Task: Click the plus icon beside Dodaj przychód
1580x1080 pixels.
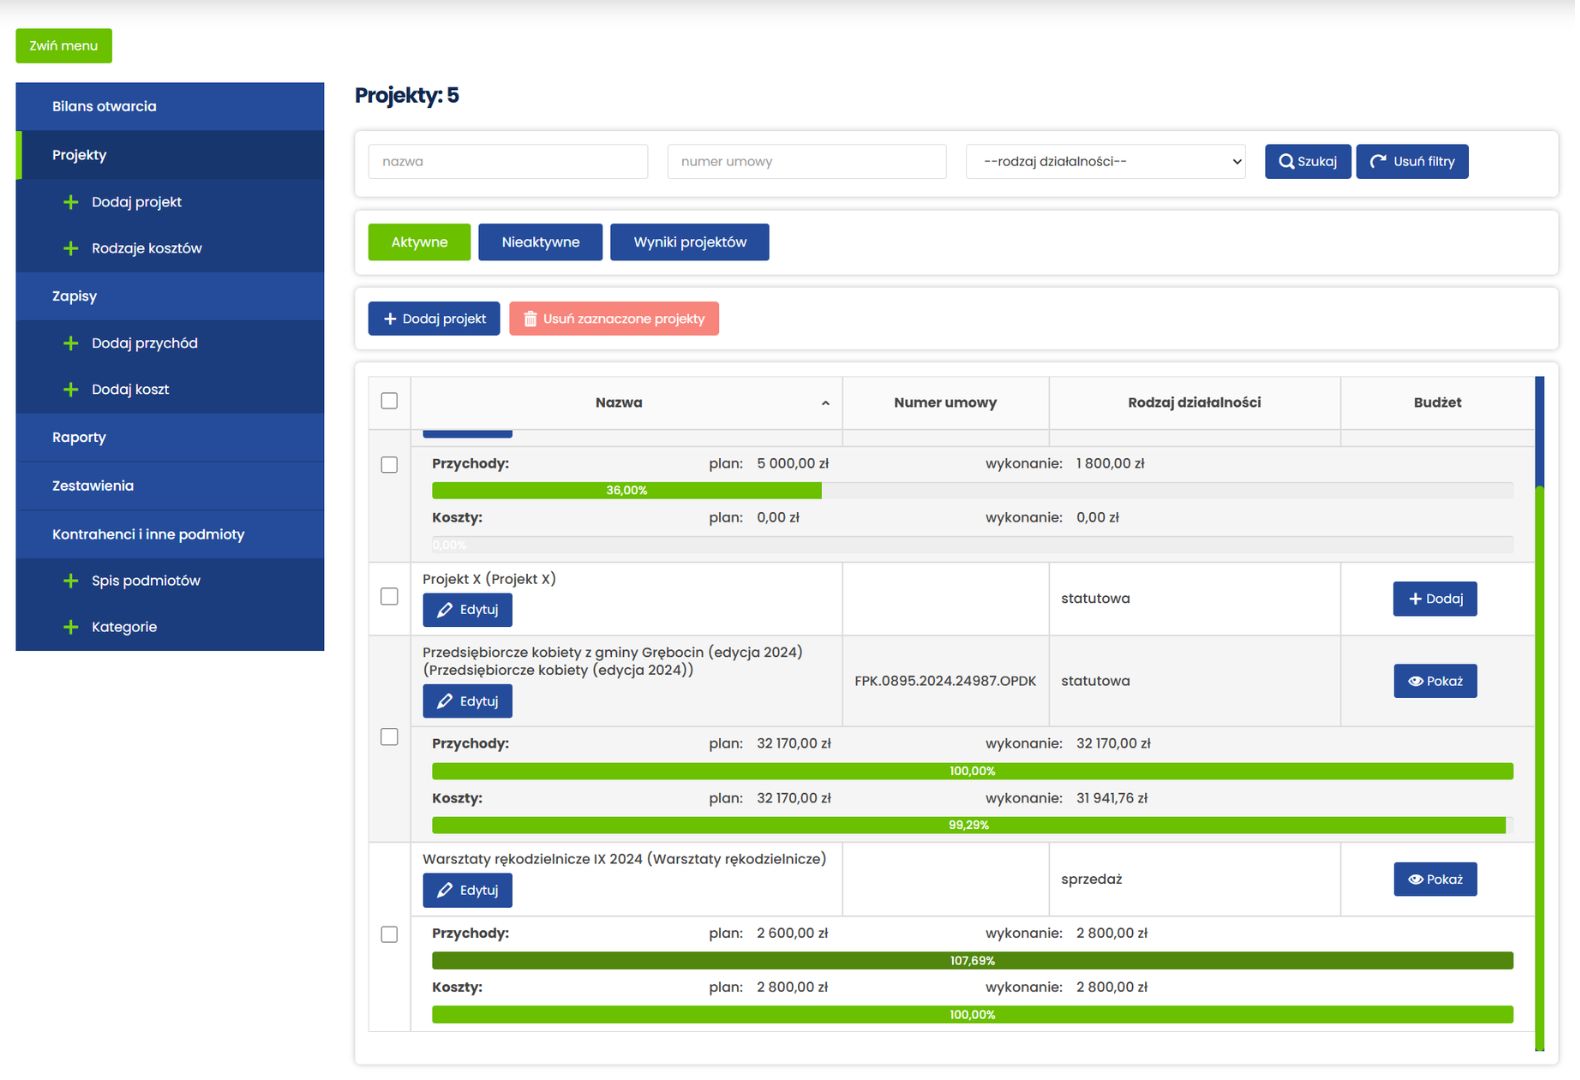Action: coord(70,343)
